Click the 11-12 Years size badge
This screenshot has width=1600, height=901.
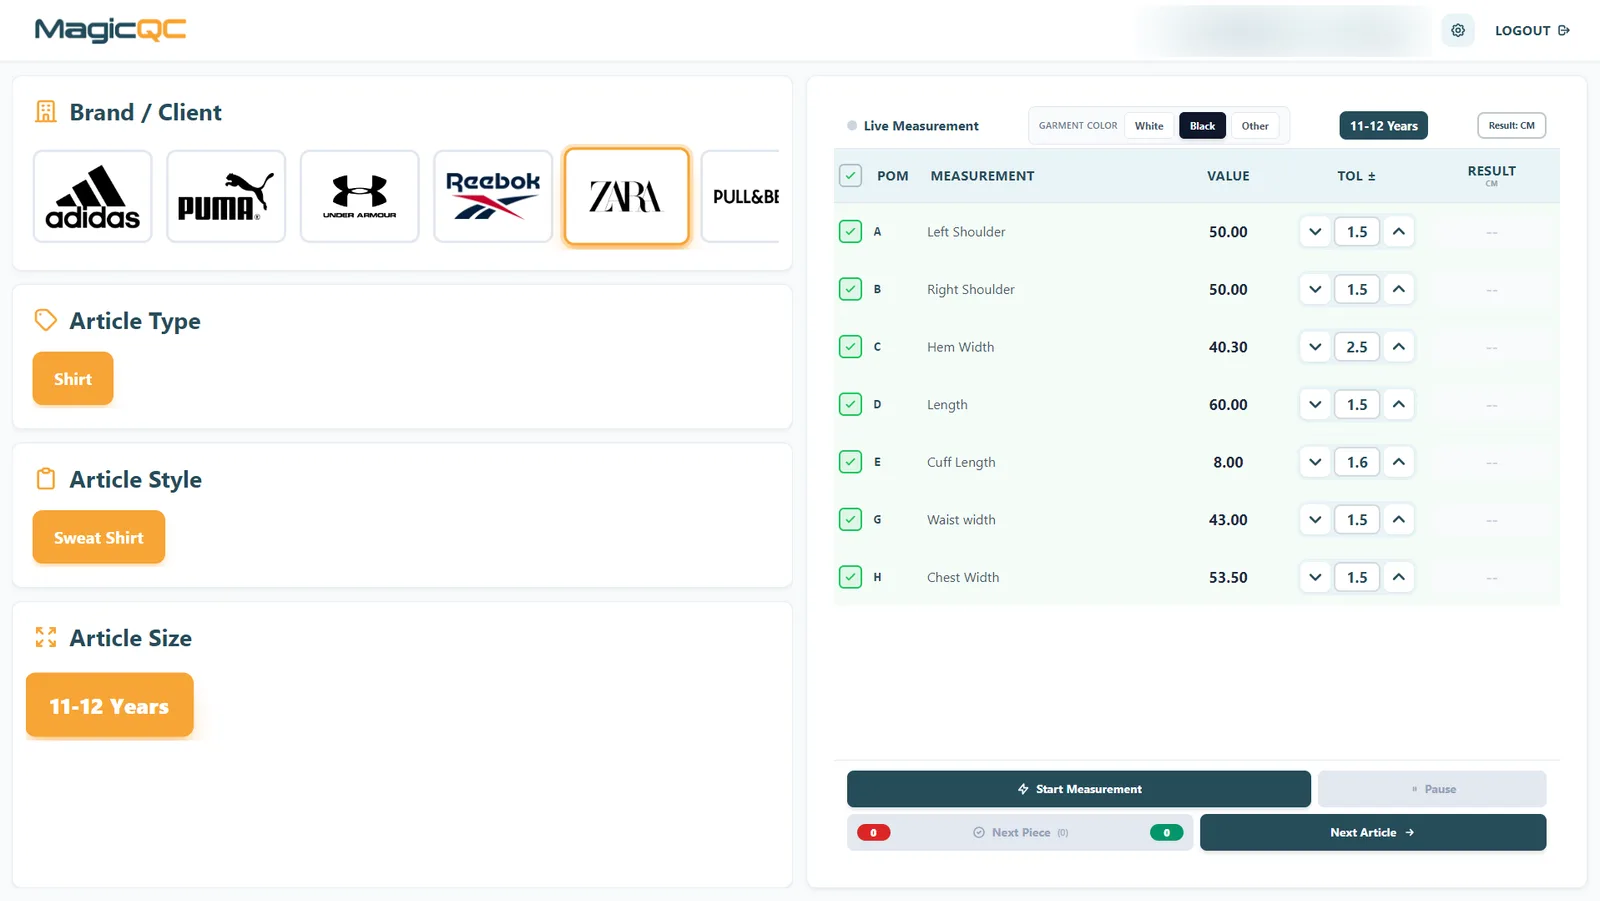click(1384, 126)
